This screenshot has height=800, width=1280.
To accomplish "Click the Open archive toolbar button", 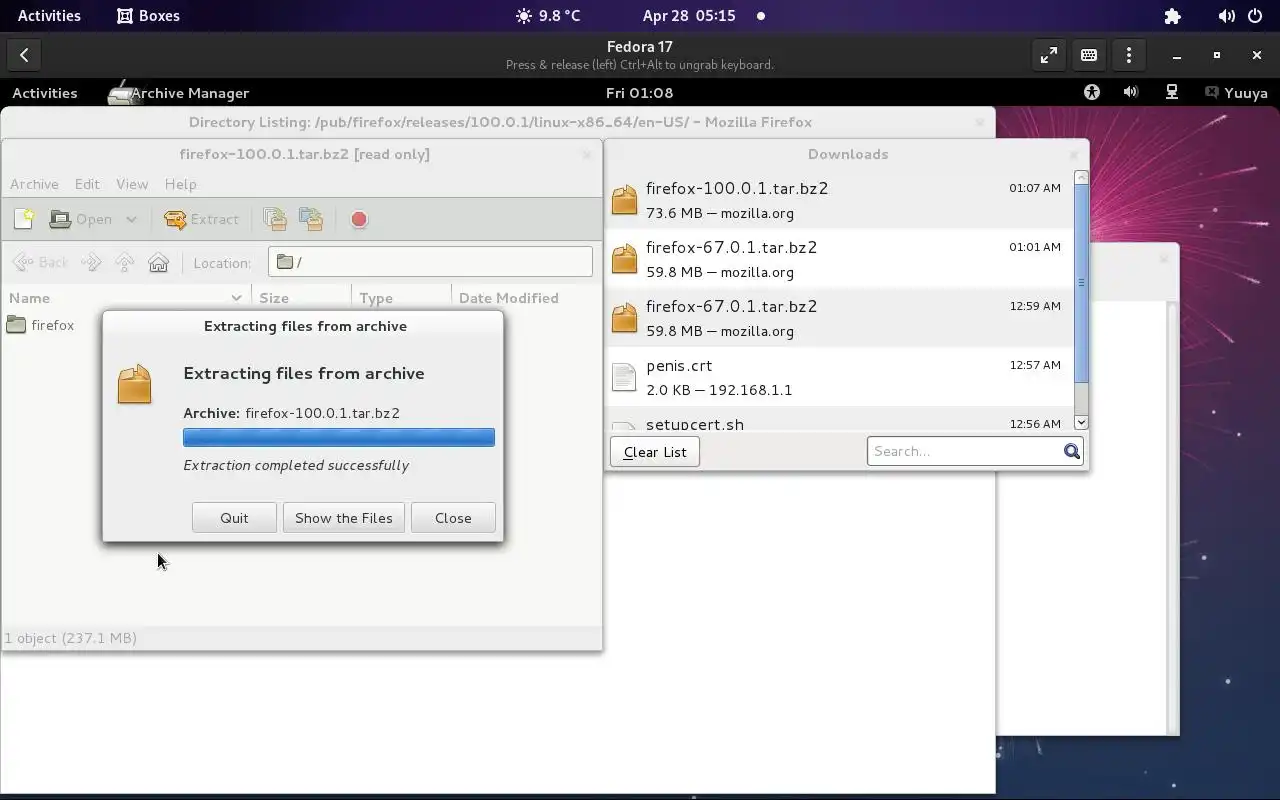I will click(81, 219).
